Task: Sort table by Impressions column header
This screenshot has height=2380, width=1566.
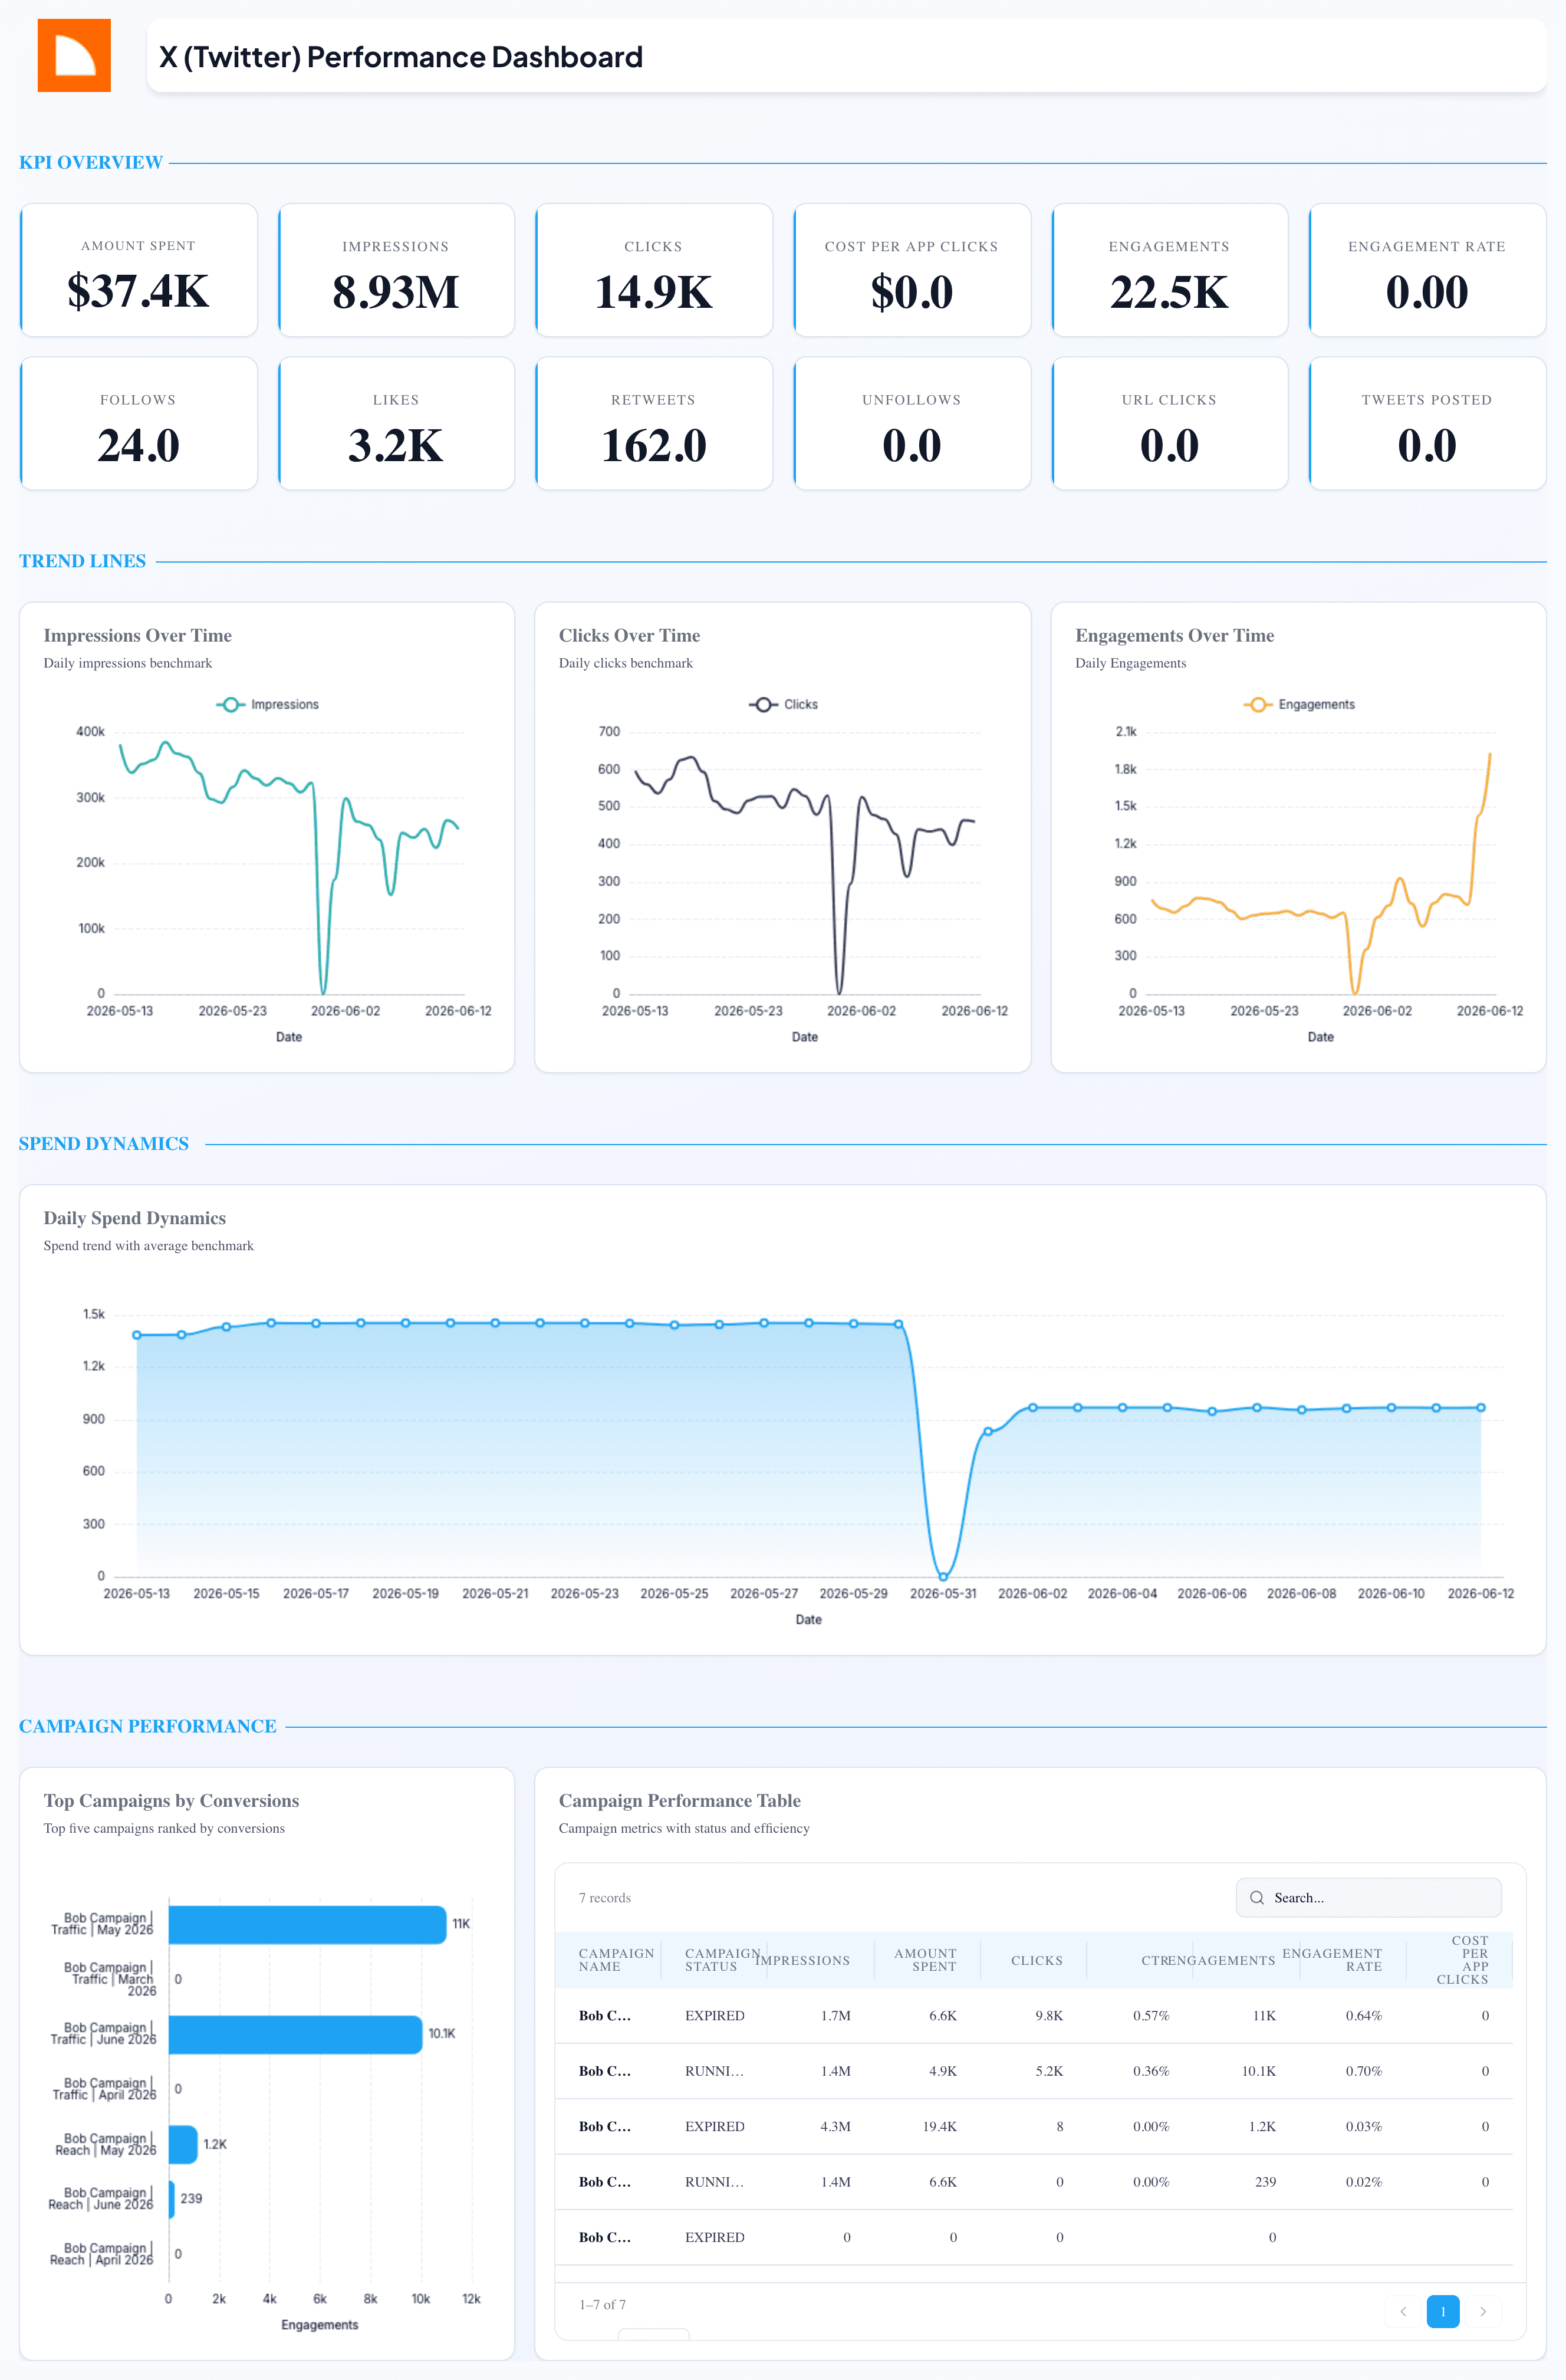Action: [802, 1960]
